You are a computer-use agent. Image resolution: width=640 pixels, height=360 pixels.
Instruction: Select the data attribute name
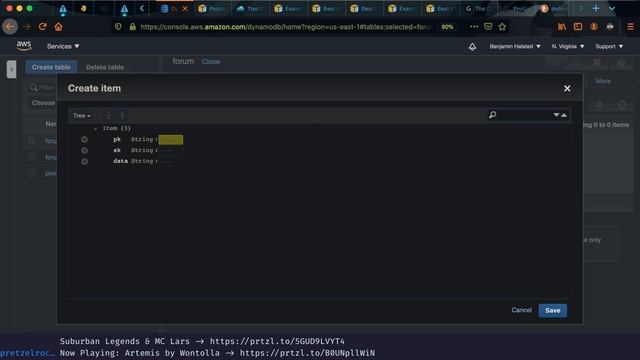click(120, 161)
